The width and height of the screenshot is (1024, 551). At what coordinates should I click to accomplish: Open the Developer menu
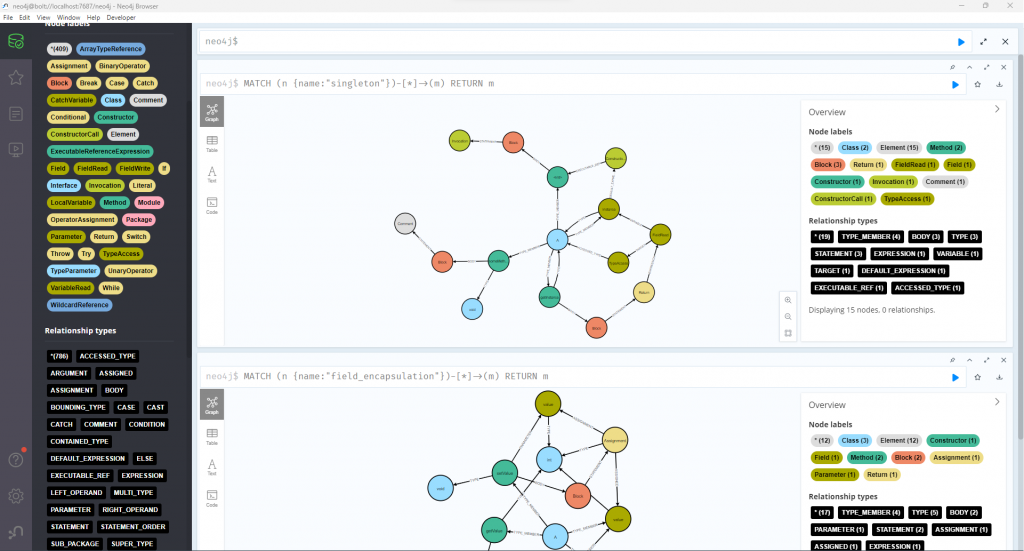point(121,18)
